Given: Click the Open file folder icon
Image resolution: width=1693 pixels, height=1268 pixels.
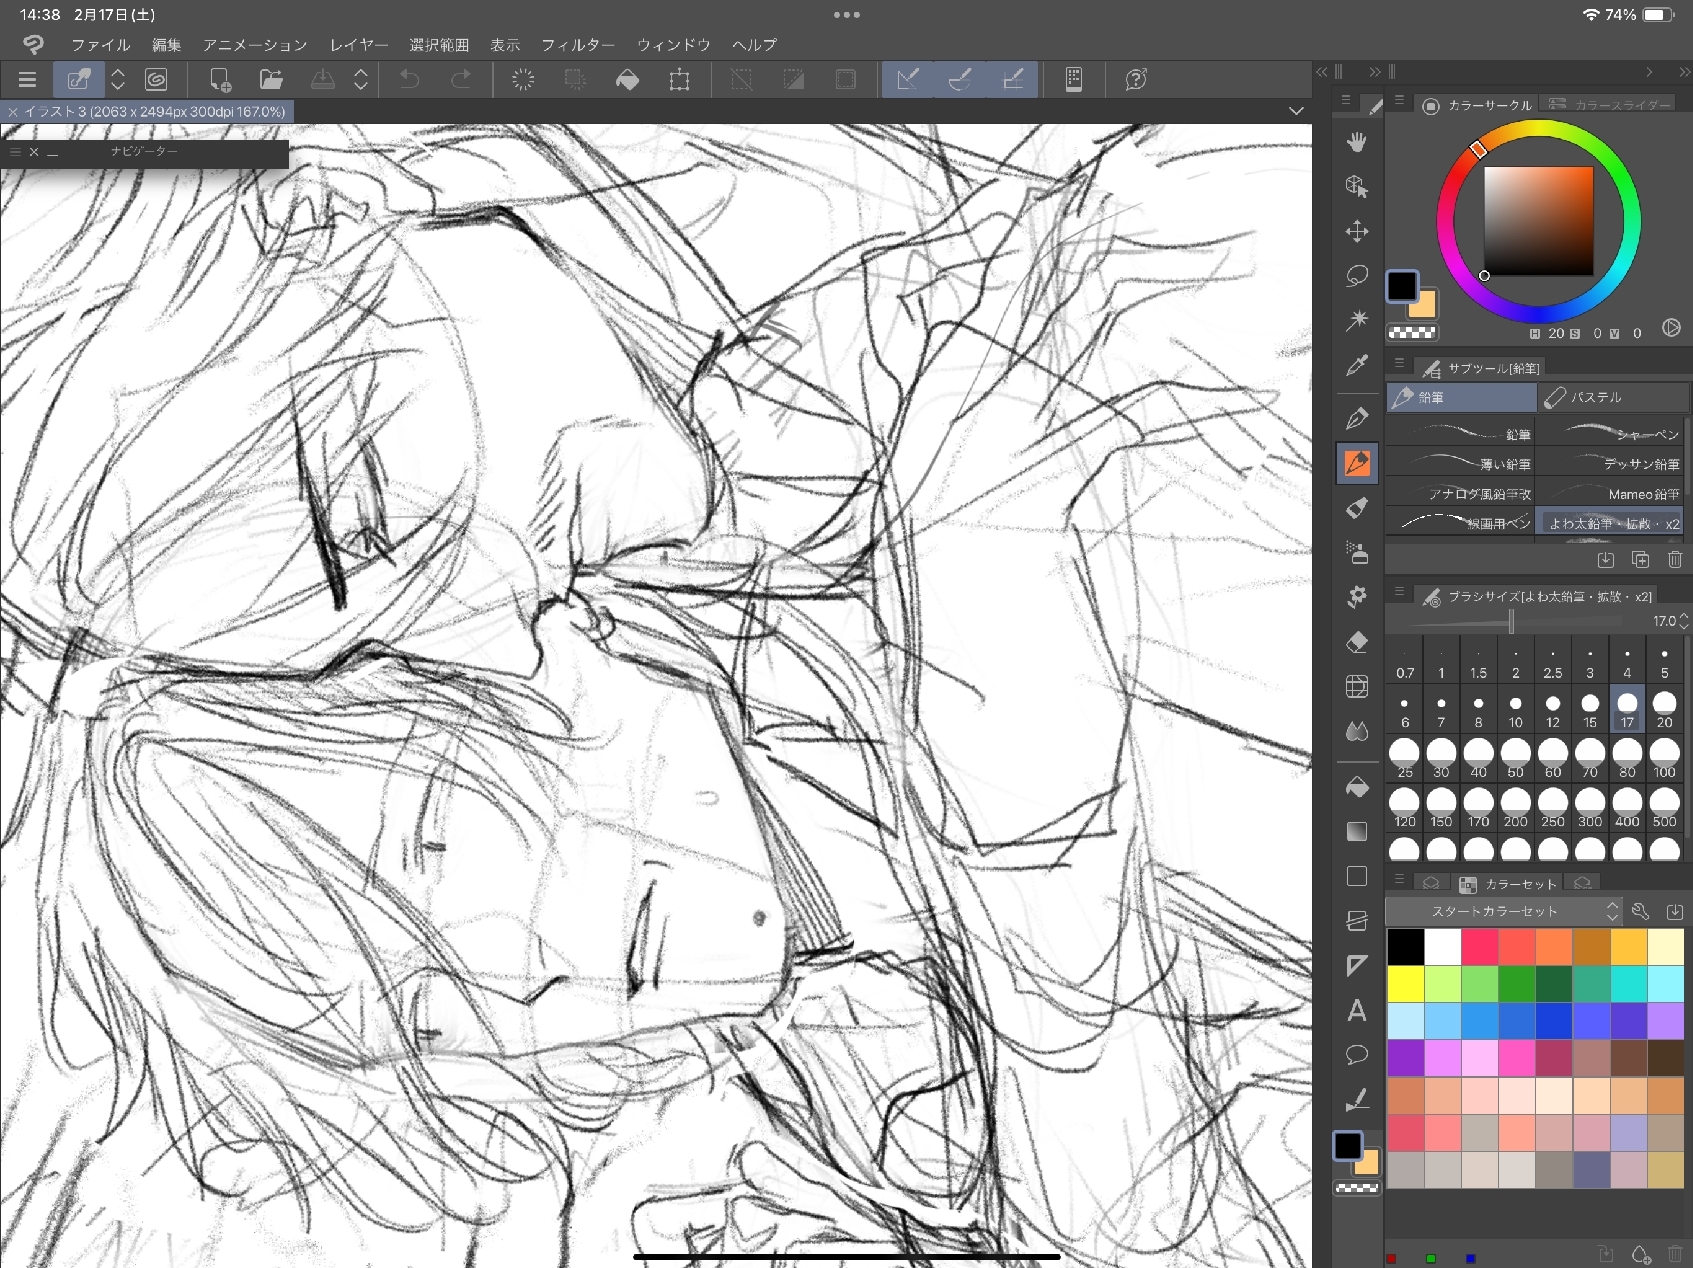Looking at the screenshot, I should 271,80.
